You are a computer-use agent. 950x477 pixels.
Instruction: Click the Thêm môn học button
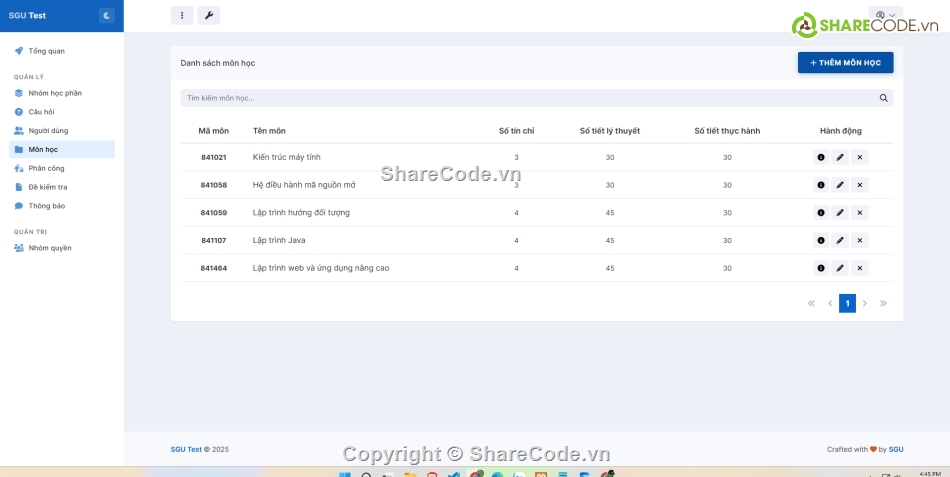[x=845, y=63]
